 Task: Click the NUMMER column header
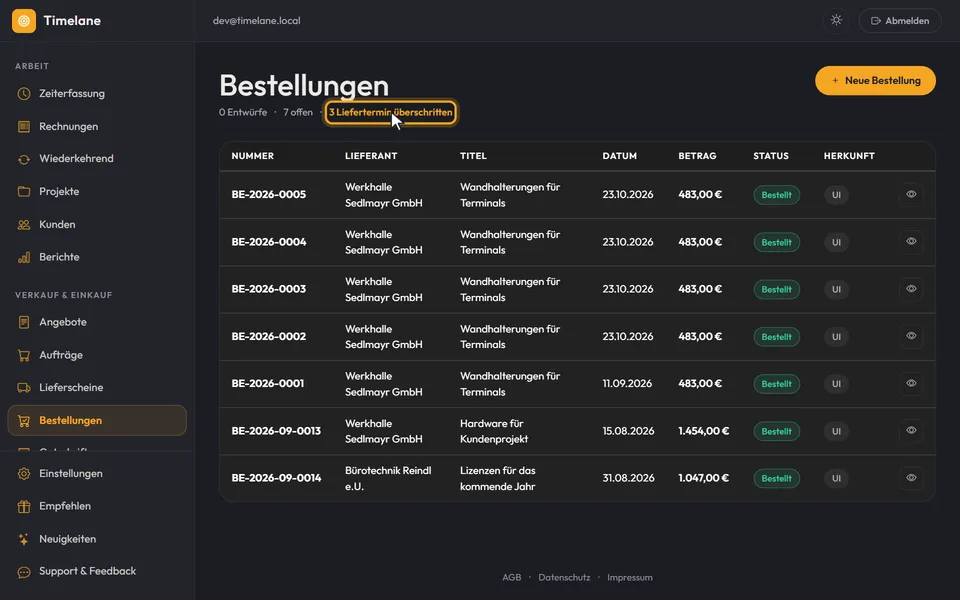(x=252, y=156)
